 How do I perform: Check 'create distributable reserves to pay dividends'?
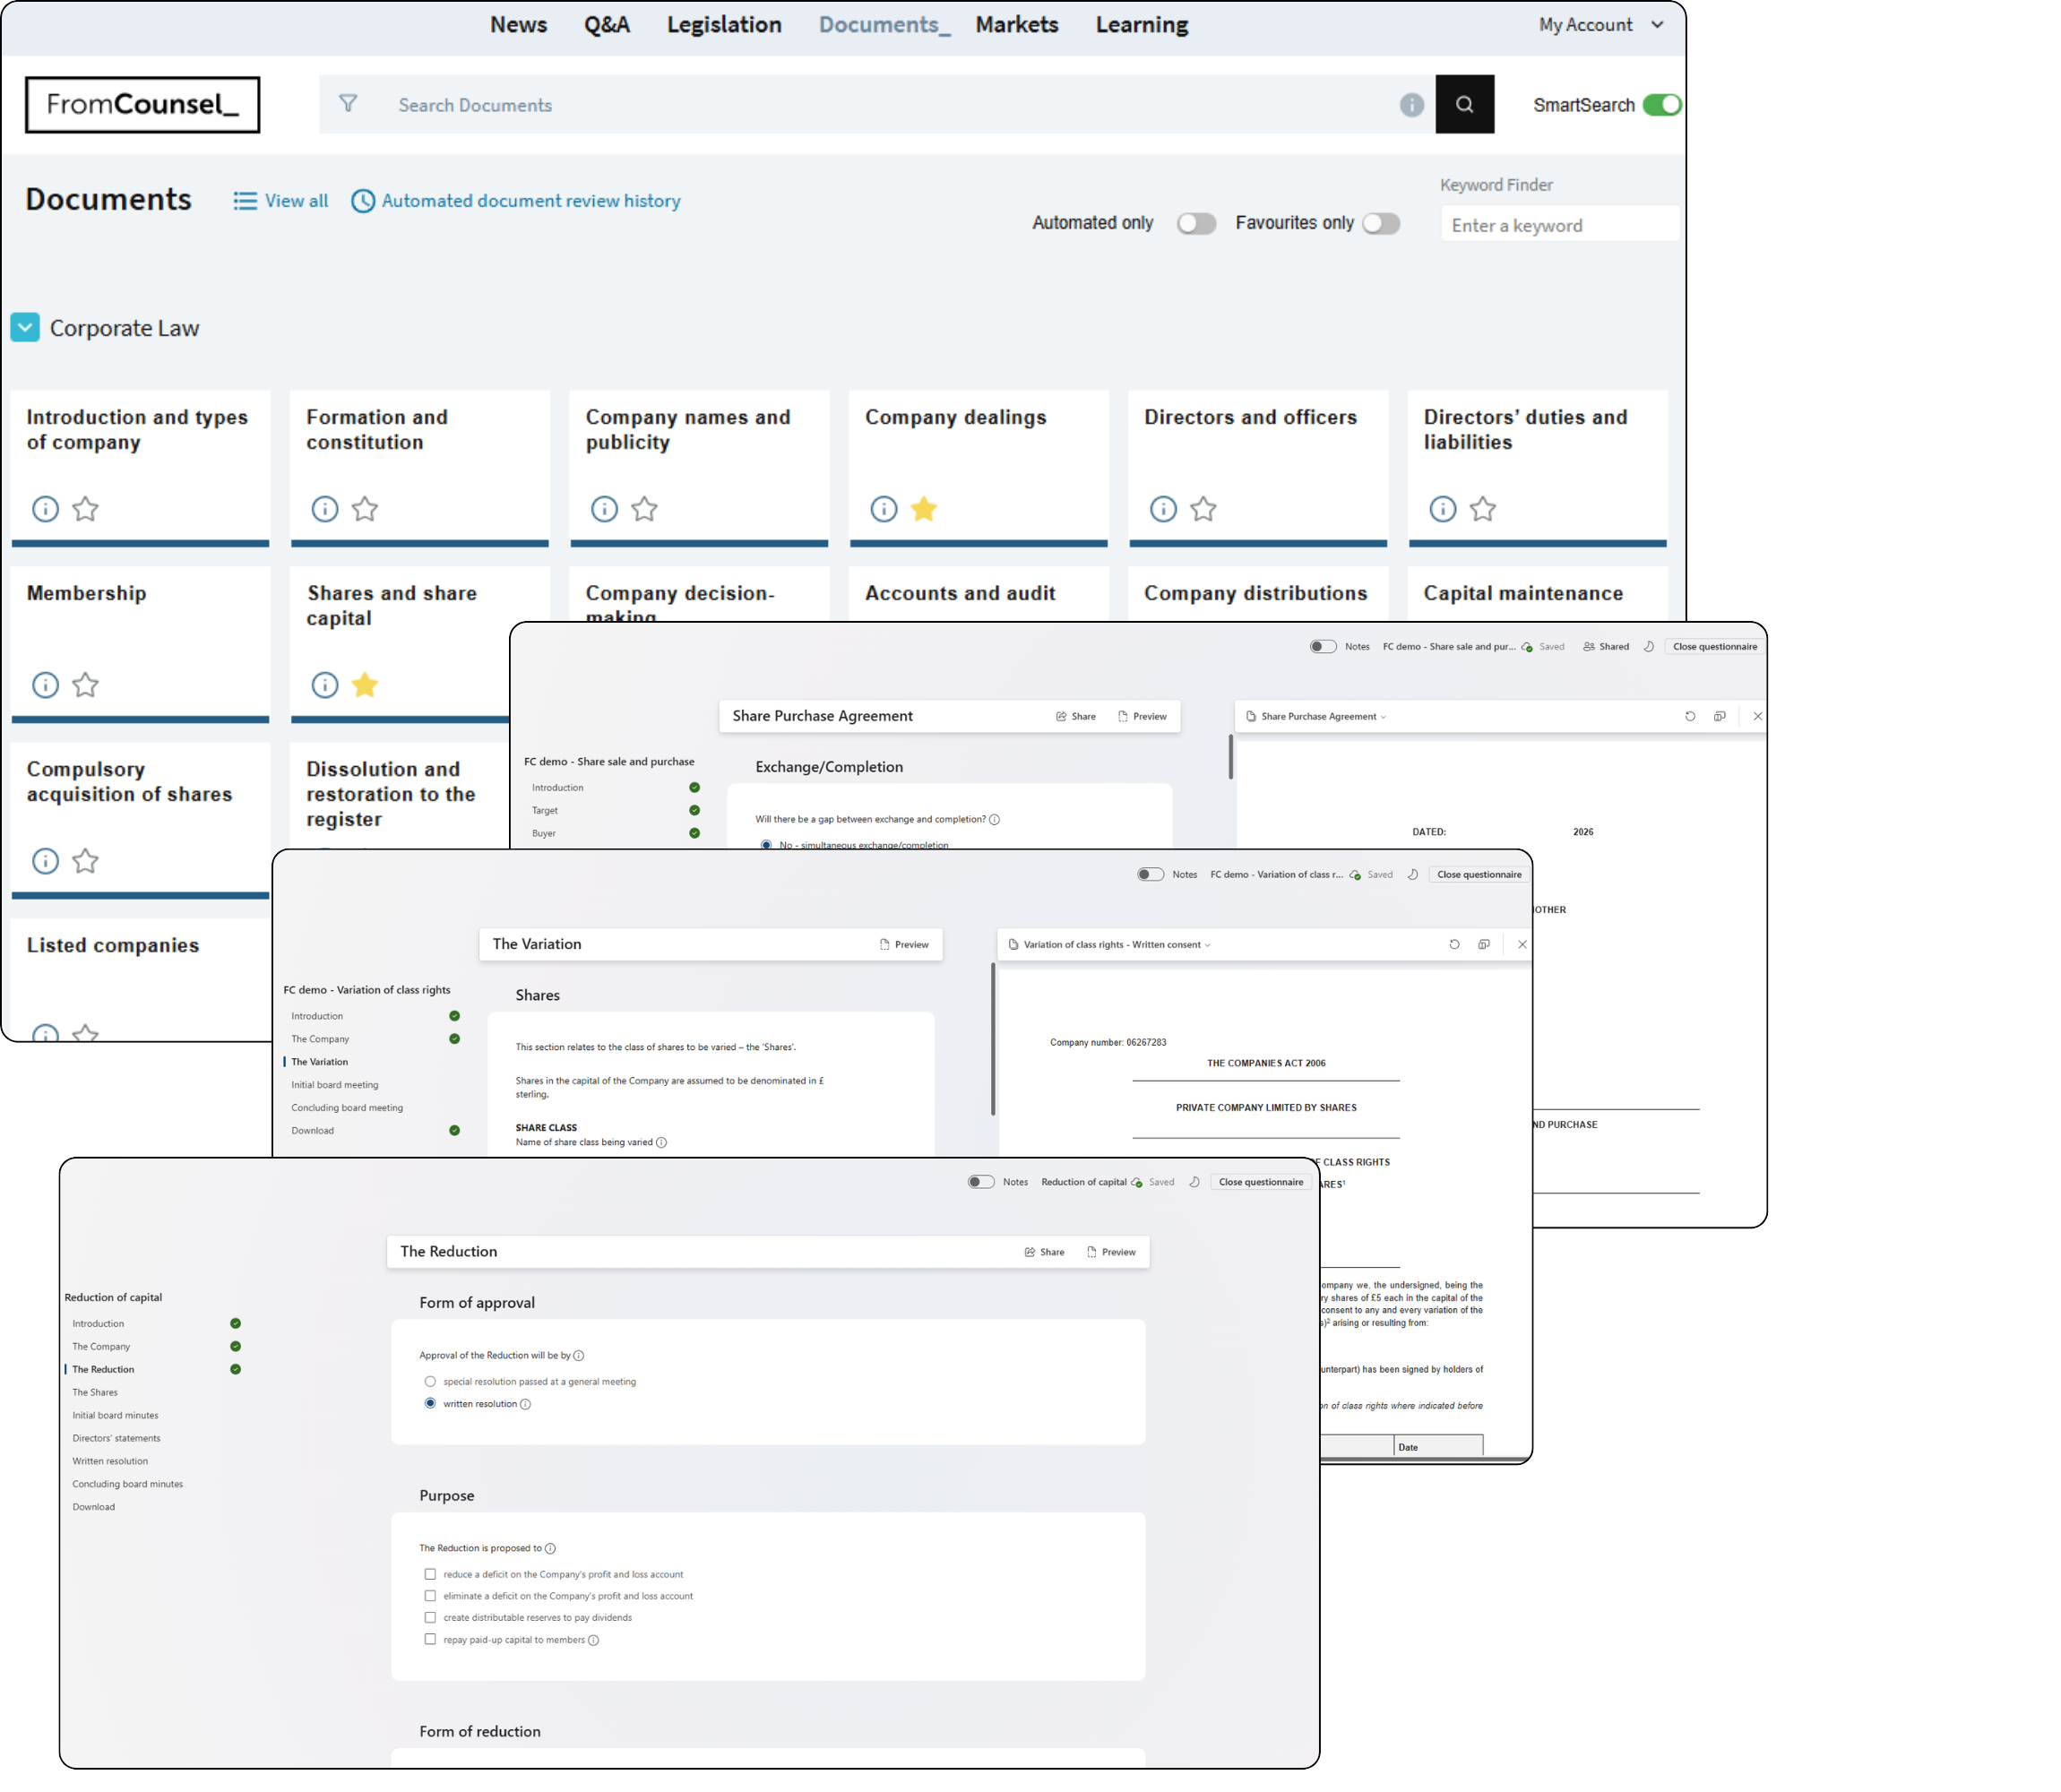pyautogui.click(x=430, y=1617)
